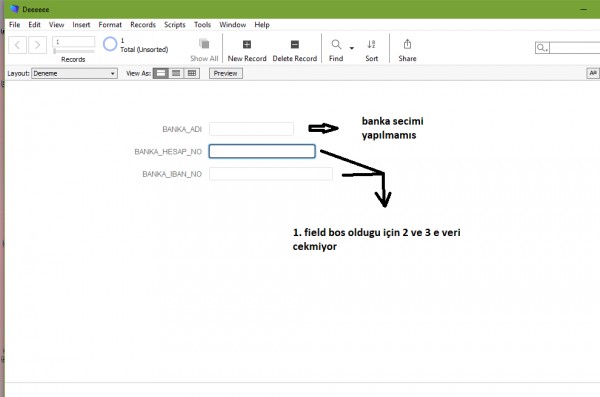Viewport: 600px width, 397px height.
Task: Click the Find magnifier icon
Action: (336, 44)
